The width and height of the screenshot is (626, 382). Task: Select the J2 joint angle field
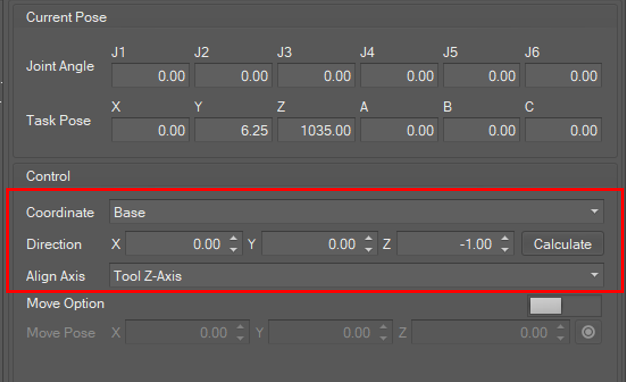click(x=233, y=75)
